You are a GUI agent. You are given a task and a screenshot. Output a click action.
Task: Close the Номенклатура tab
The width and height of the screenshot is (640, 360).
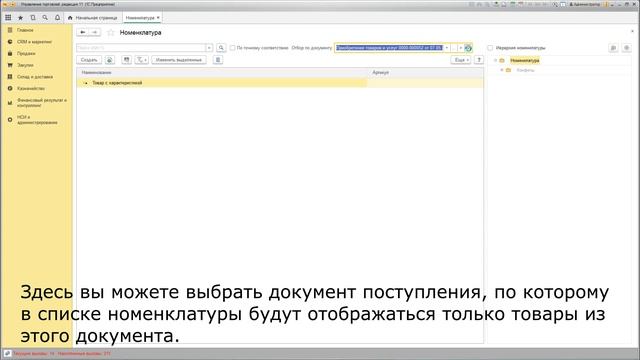[x=158, y=18]
